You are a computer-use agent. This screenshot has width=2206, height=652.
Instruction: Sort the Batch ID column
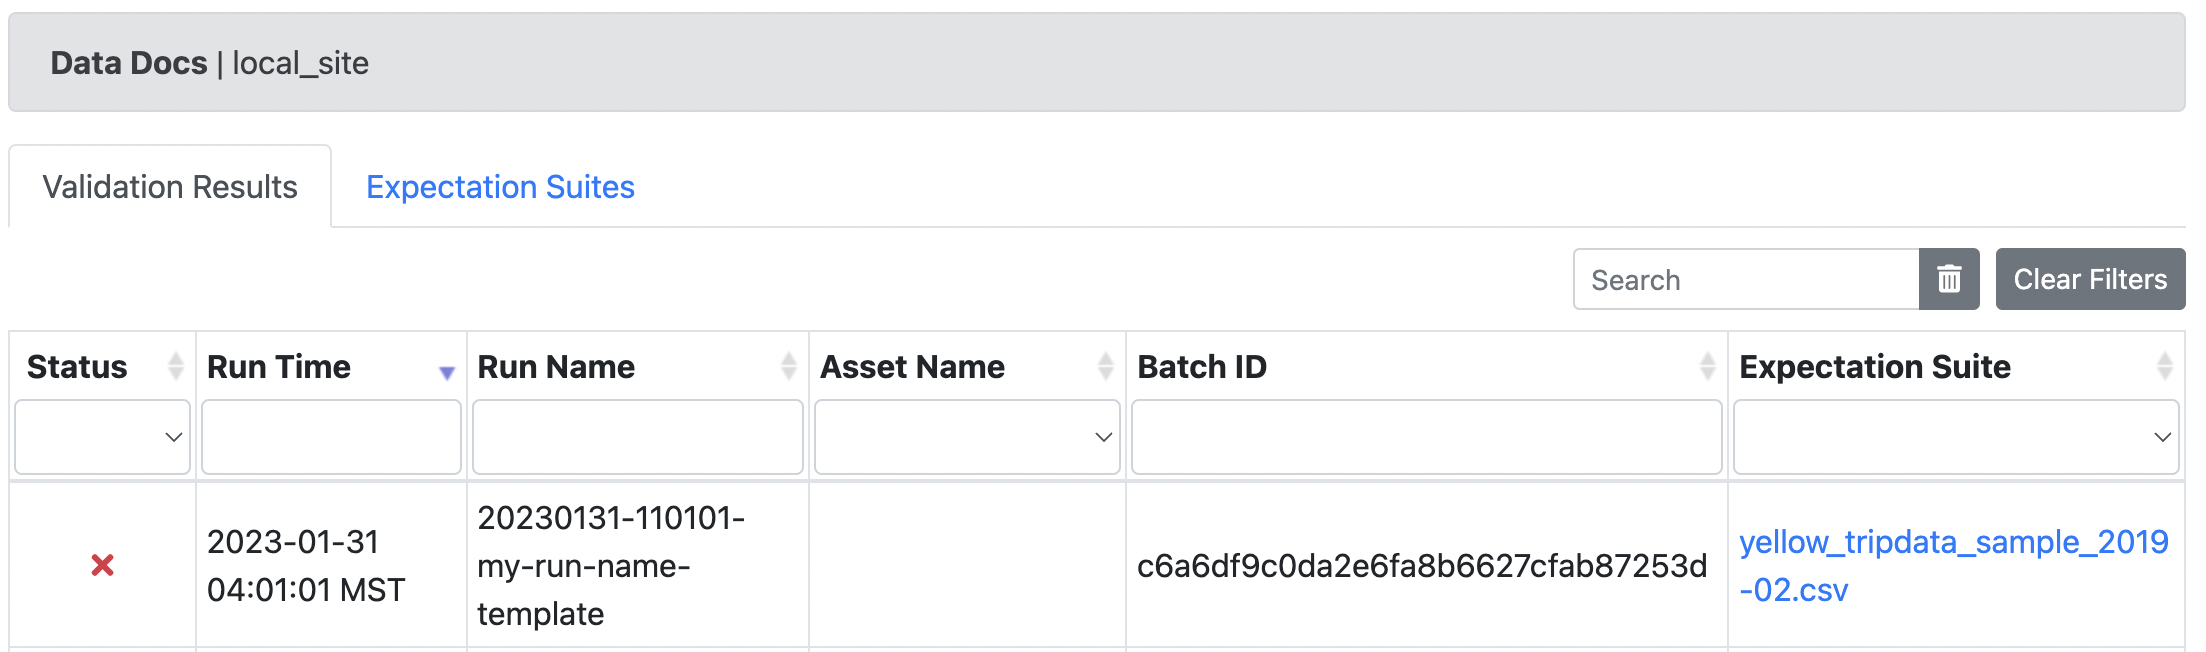point(1707,366)
